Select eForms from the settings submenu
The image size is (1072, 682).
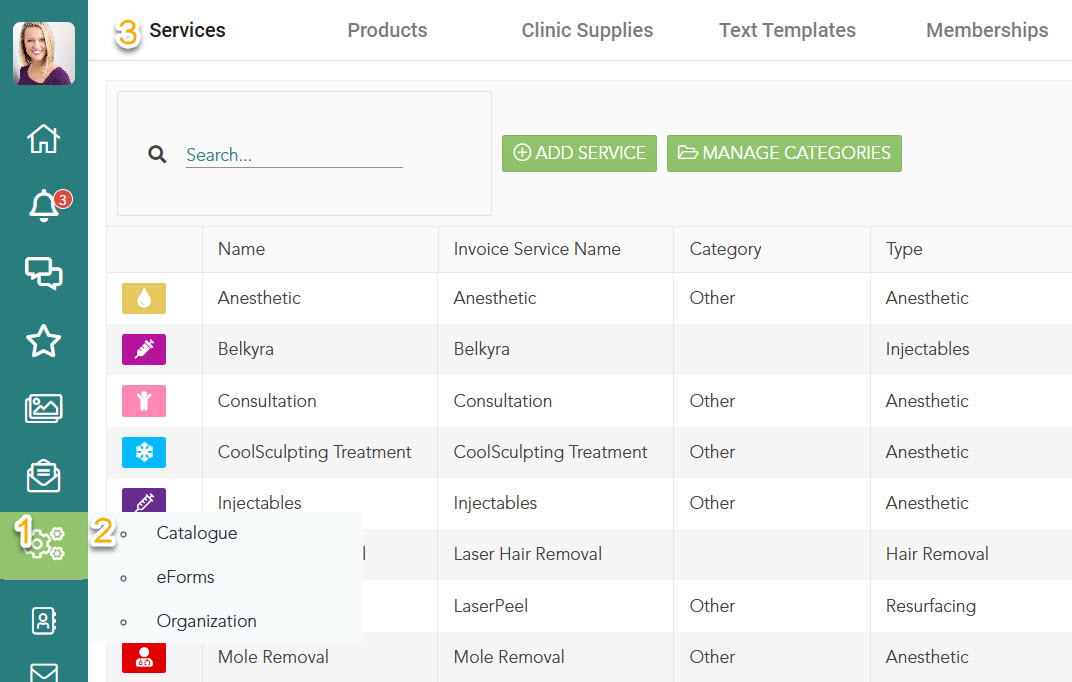[x=185, y=577]
